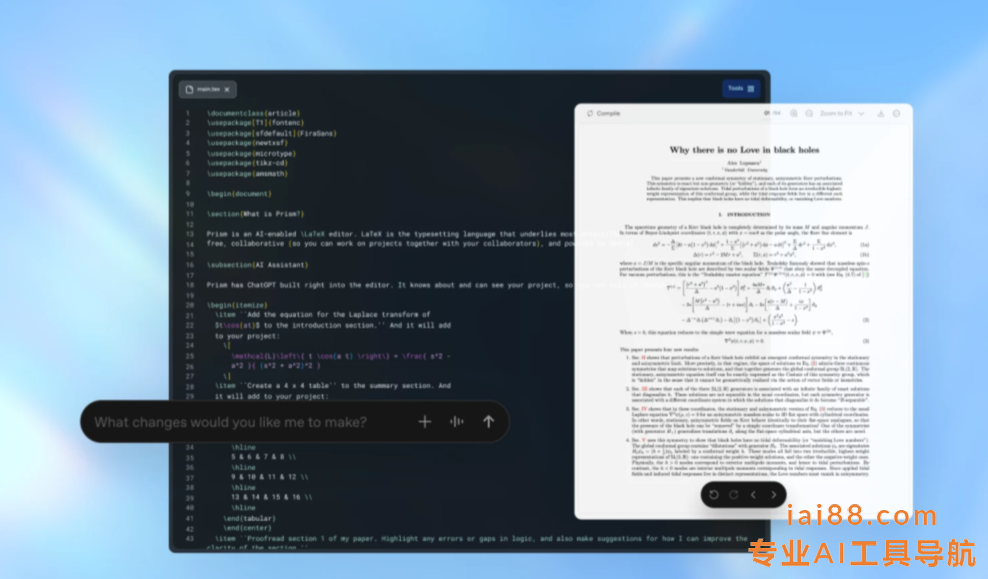The image size is (988, 579).
Task: Go to the next change with right chevron
Action: [773, 494]
